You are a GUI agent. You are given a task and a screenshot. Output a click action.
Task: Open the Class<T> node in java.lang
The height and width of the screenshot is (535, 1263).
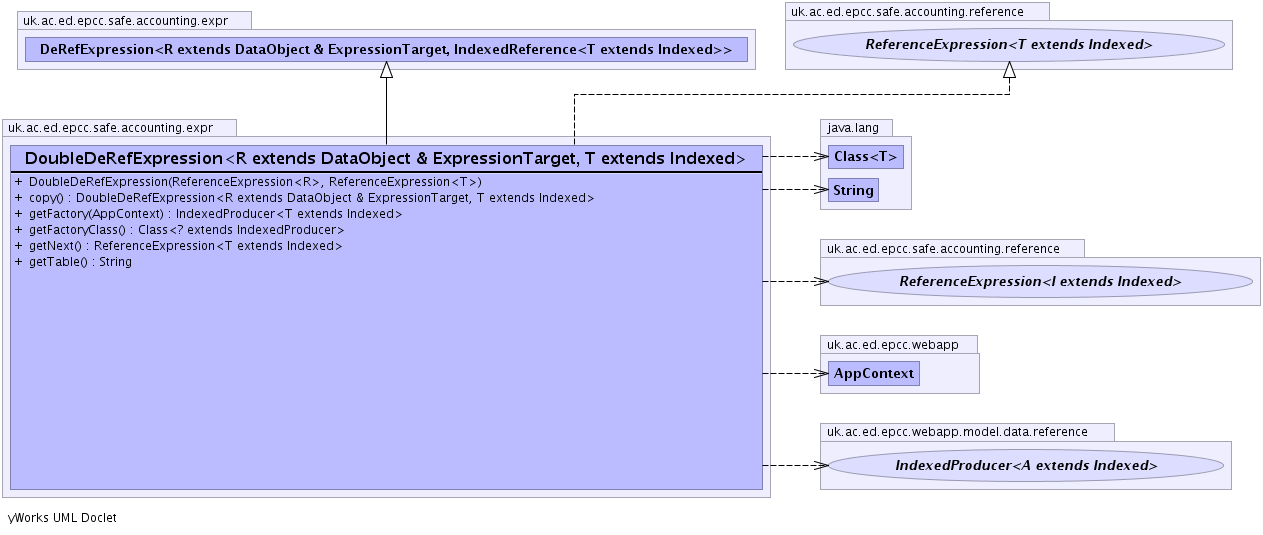click(x=865, y=157)
